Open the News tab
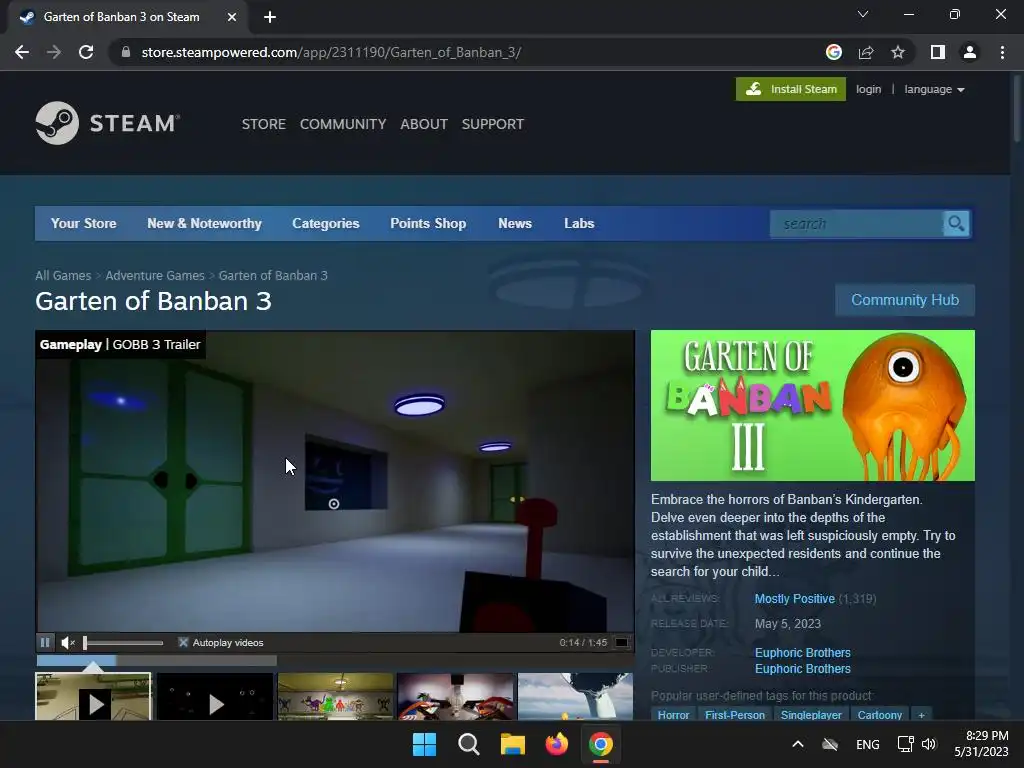This screenshot has height=768, width=1024. coord(515,223)
